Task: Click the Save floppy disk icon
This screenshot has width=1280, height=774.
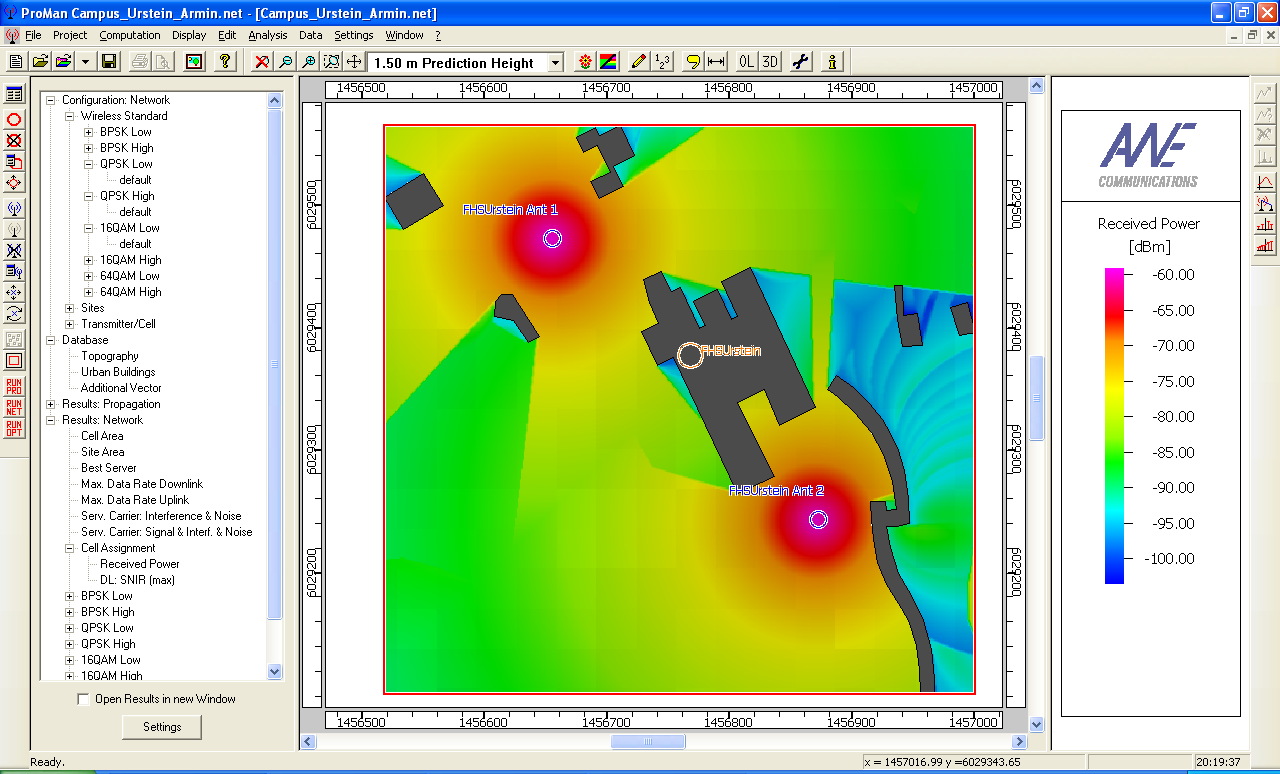Action: [109, 62]
